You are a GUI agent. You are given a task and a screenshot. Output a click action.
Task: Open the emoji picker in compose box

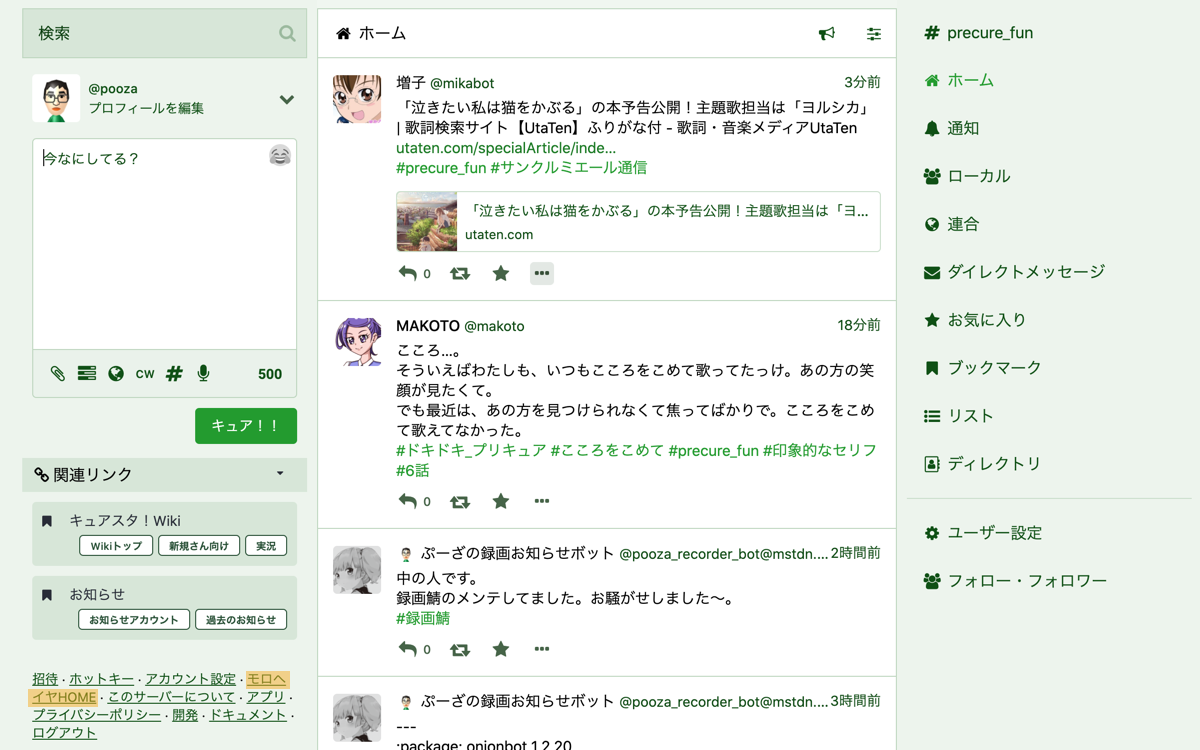tap(279, 156)
